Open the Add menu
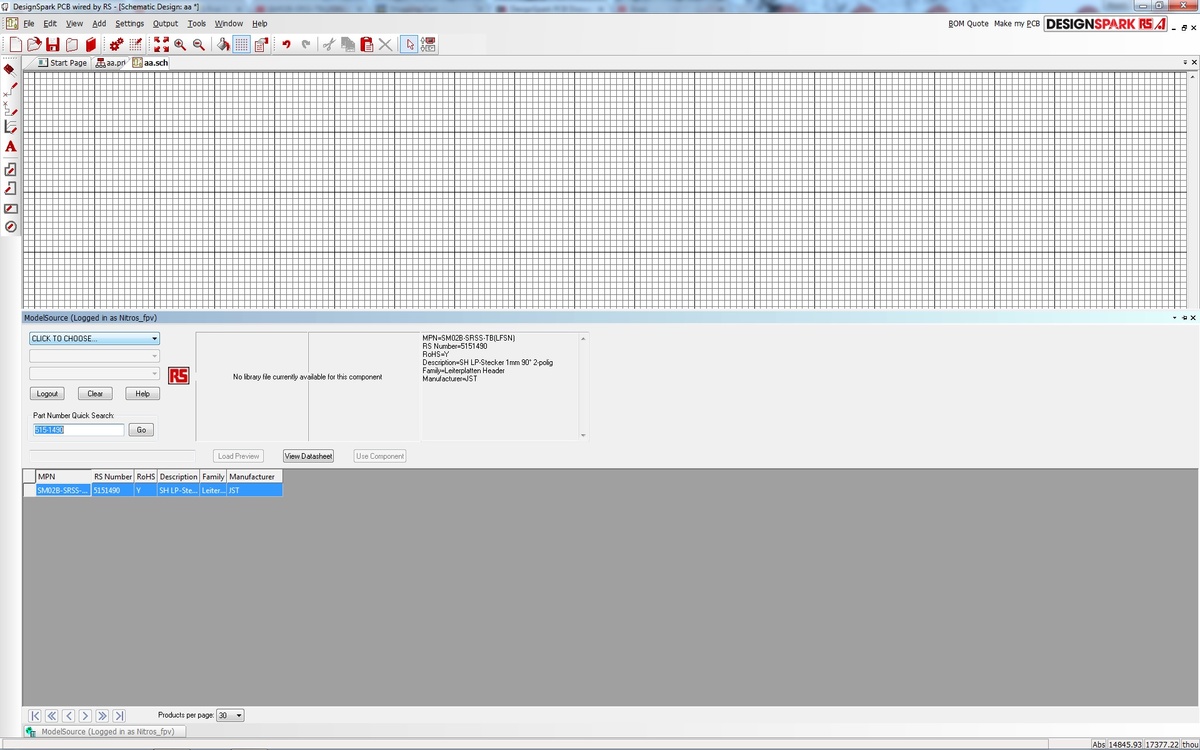The image size is (1200, 750). tap(99, 23)
